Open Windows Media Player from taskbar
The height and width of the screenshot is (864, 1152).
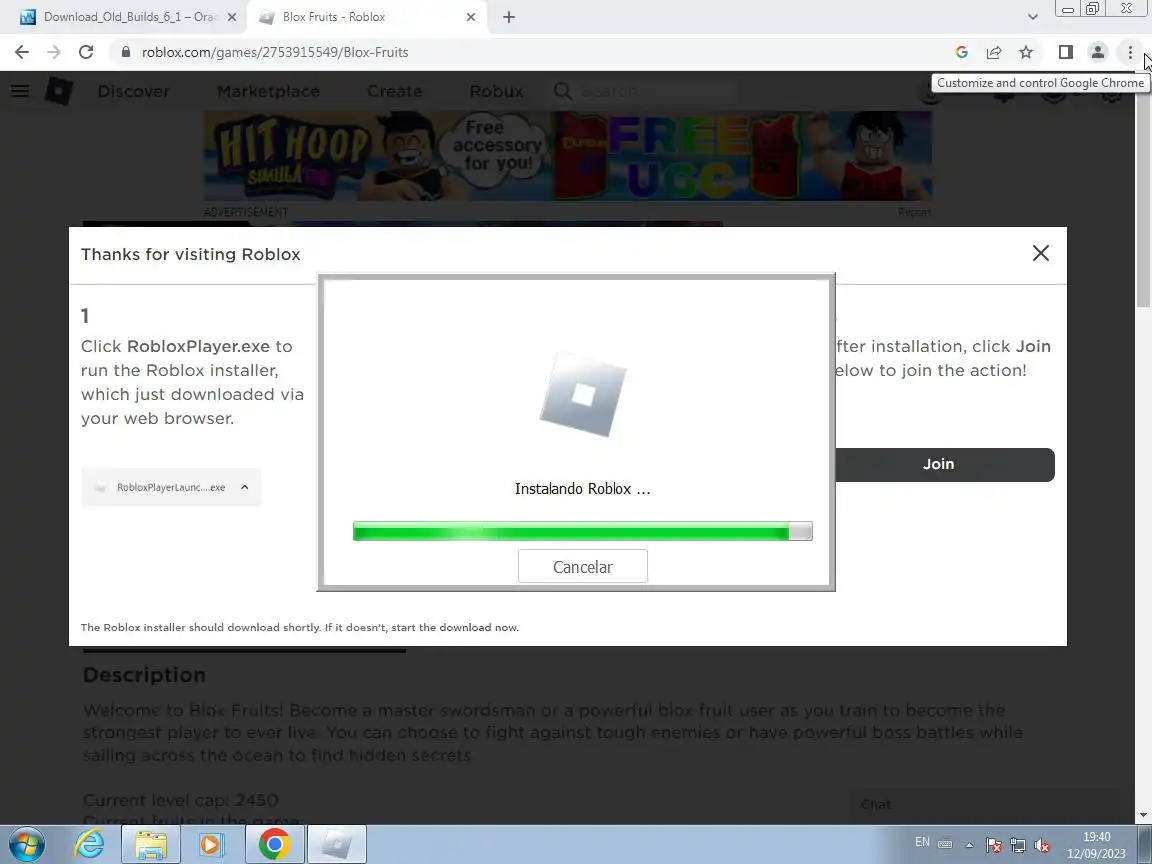(212, 844)
